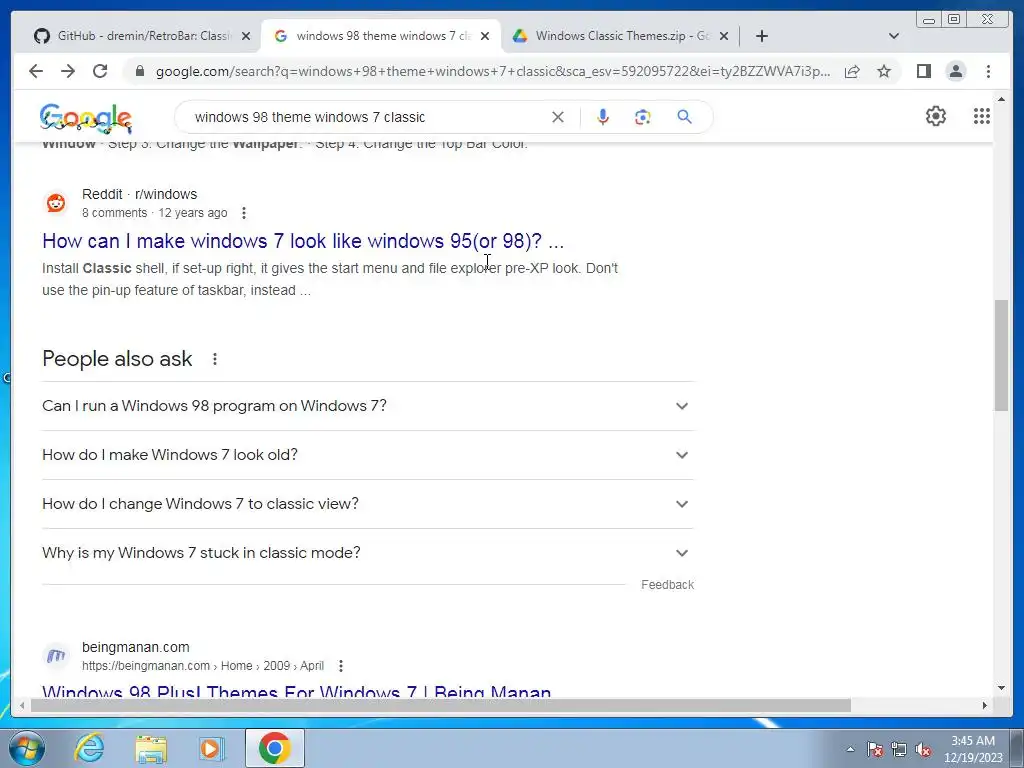This screenshot has height=768, width=1024.
Task: Click the scroll up arrow
Action: click(x=1001, y=100)
